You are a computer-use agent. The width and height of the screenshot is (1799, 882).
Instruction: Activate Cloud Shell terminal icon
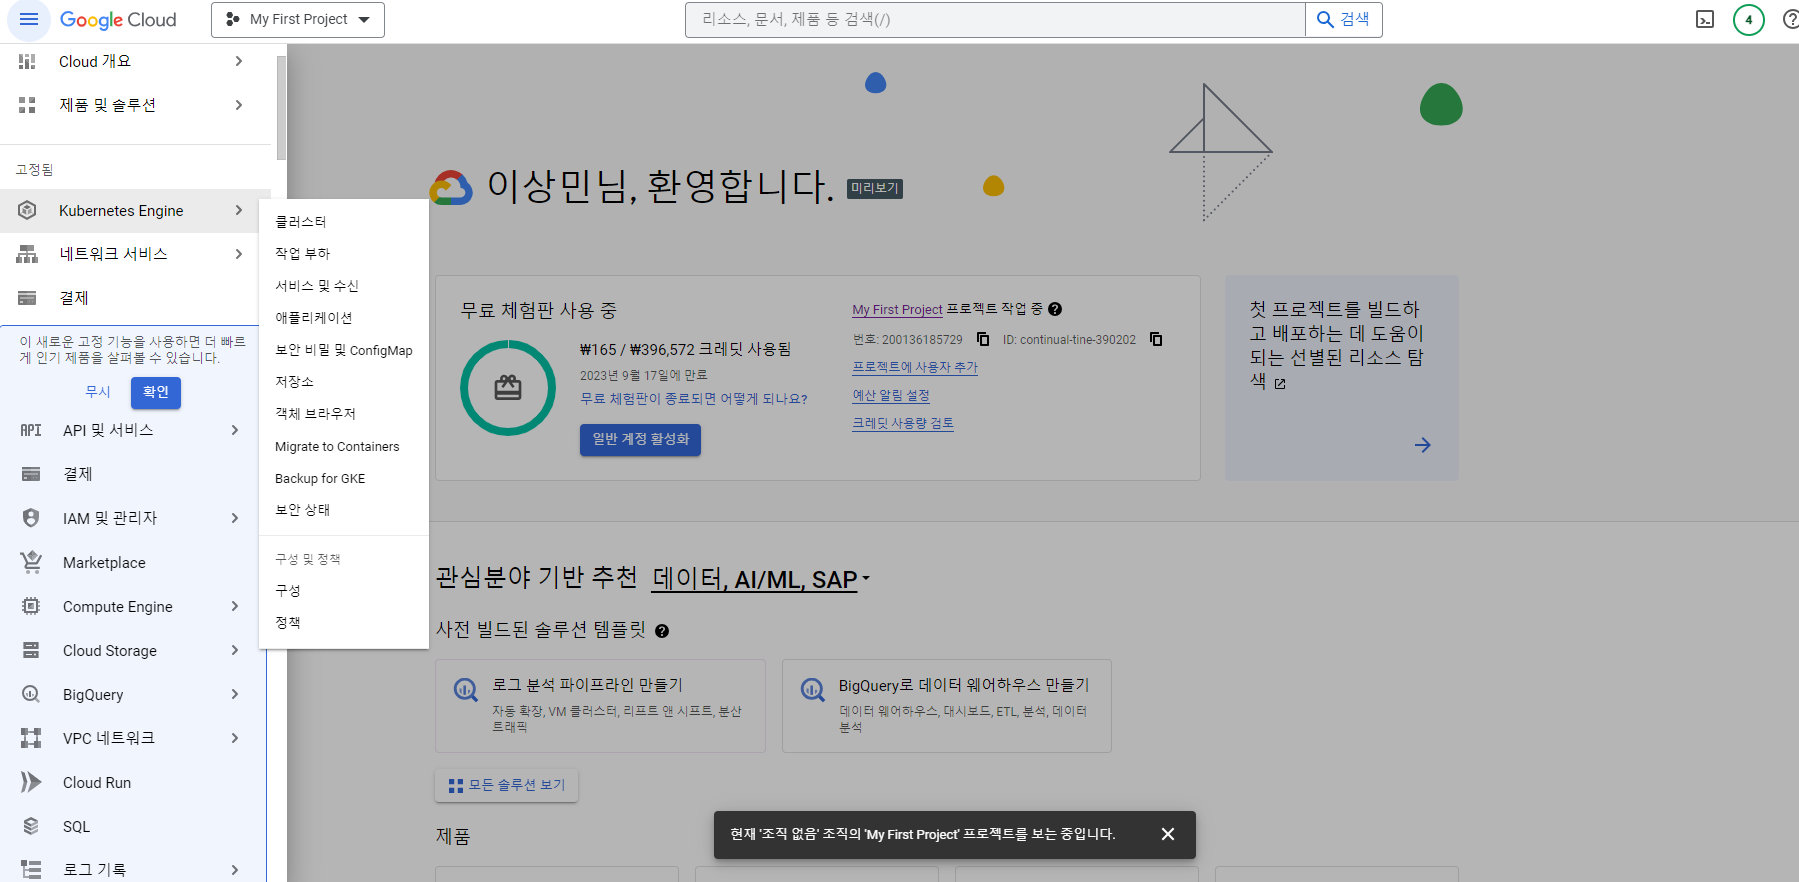1705,19
